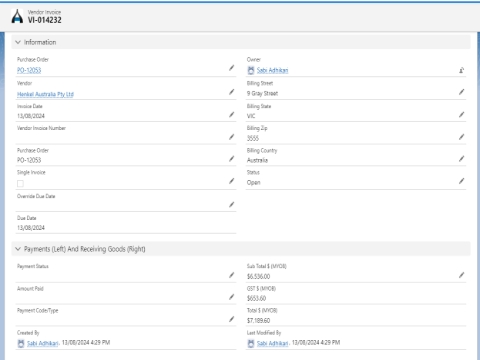Toggle the Single Invoice checkbox

tap(20, 183)
